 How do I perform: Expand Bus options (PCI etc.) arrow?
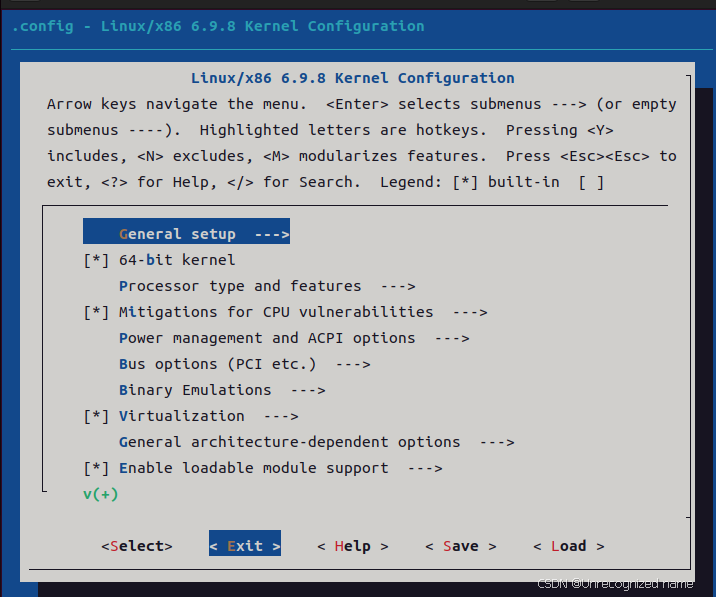click(x=353, y=365)
